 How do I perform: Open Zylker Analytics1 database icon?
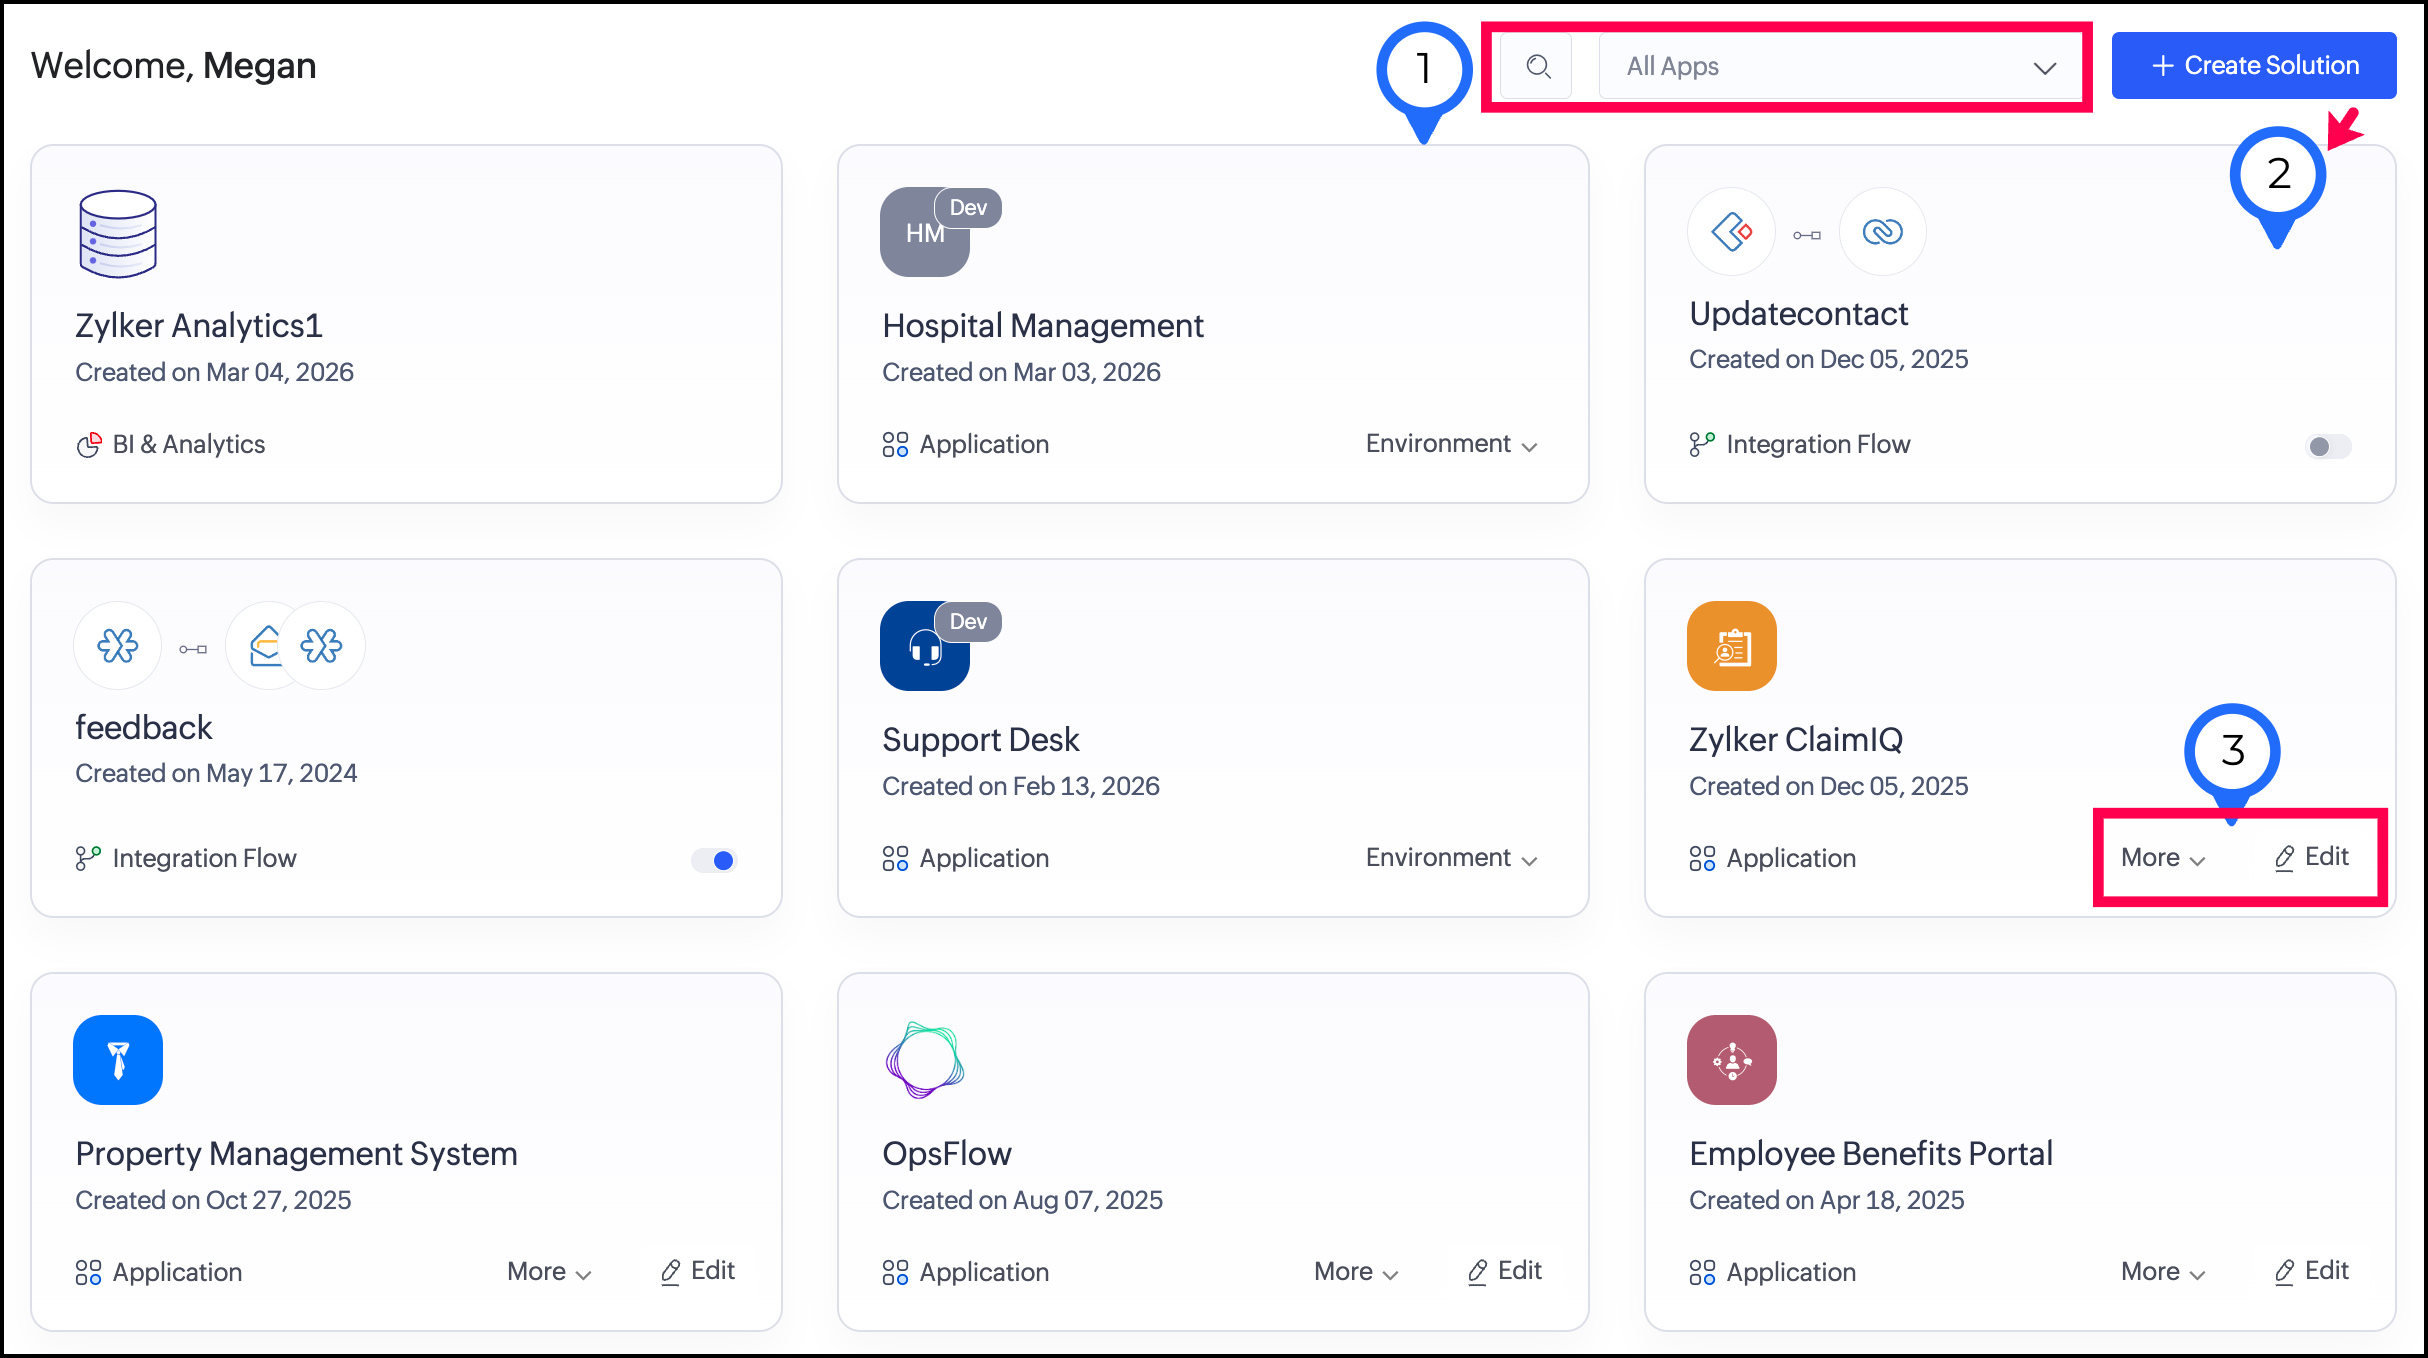pyautogui.click(x=118, y=234)
